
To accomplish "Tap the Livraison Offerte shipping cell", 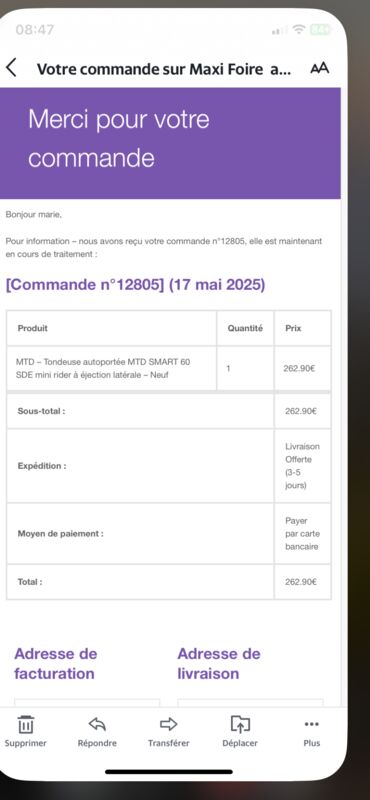I will 303,466.
